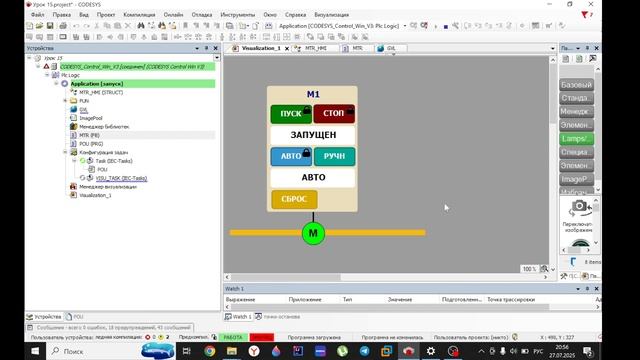Click the Redo arrow icon
Viewport: 640px width, 360px height.
pos(86,26)
